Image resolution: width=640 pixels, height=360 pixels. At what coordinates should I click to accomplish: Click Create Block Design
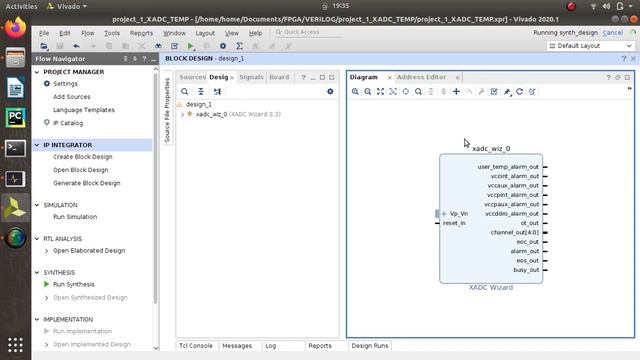click(82, 157)
